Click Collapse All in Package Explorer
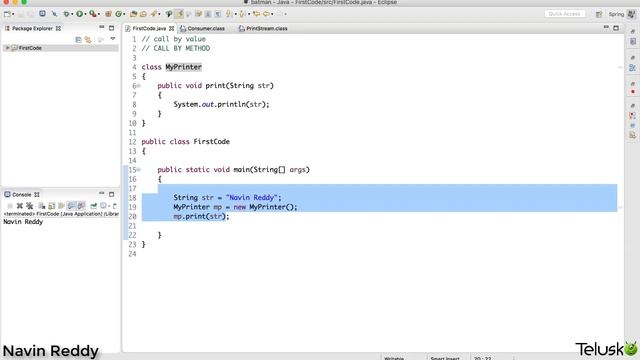Image resolution: width=640 pixels, height=360 pixels. (x=78, y=40)
